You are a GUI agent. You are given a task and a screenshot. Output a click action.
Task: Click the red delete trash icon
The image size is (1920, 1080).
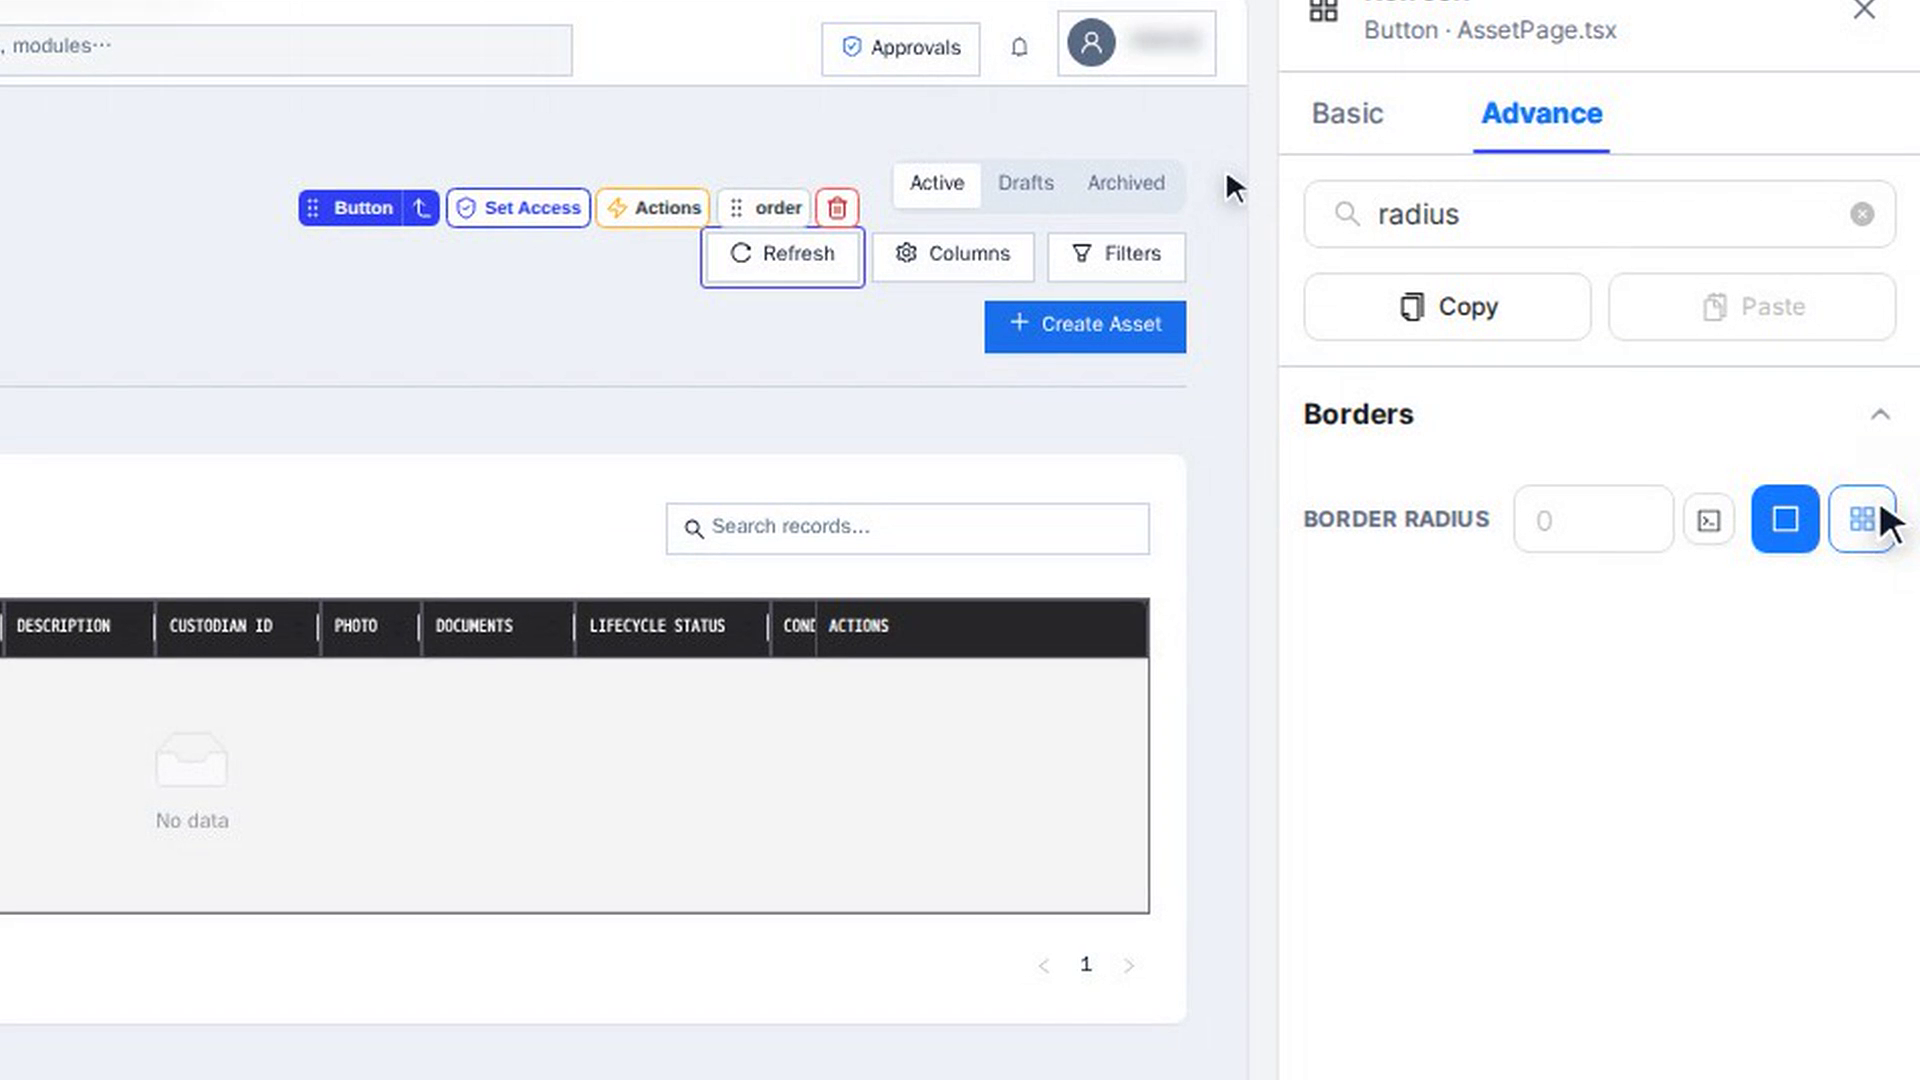[x=837, y=208]
